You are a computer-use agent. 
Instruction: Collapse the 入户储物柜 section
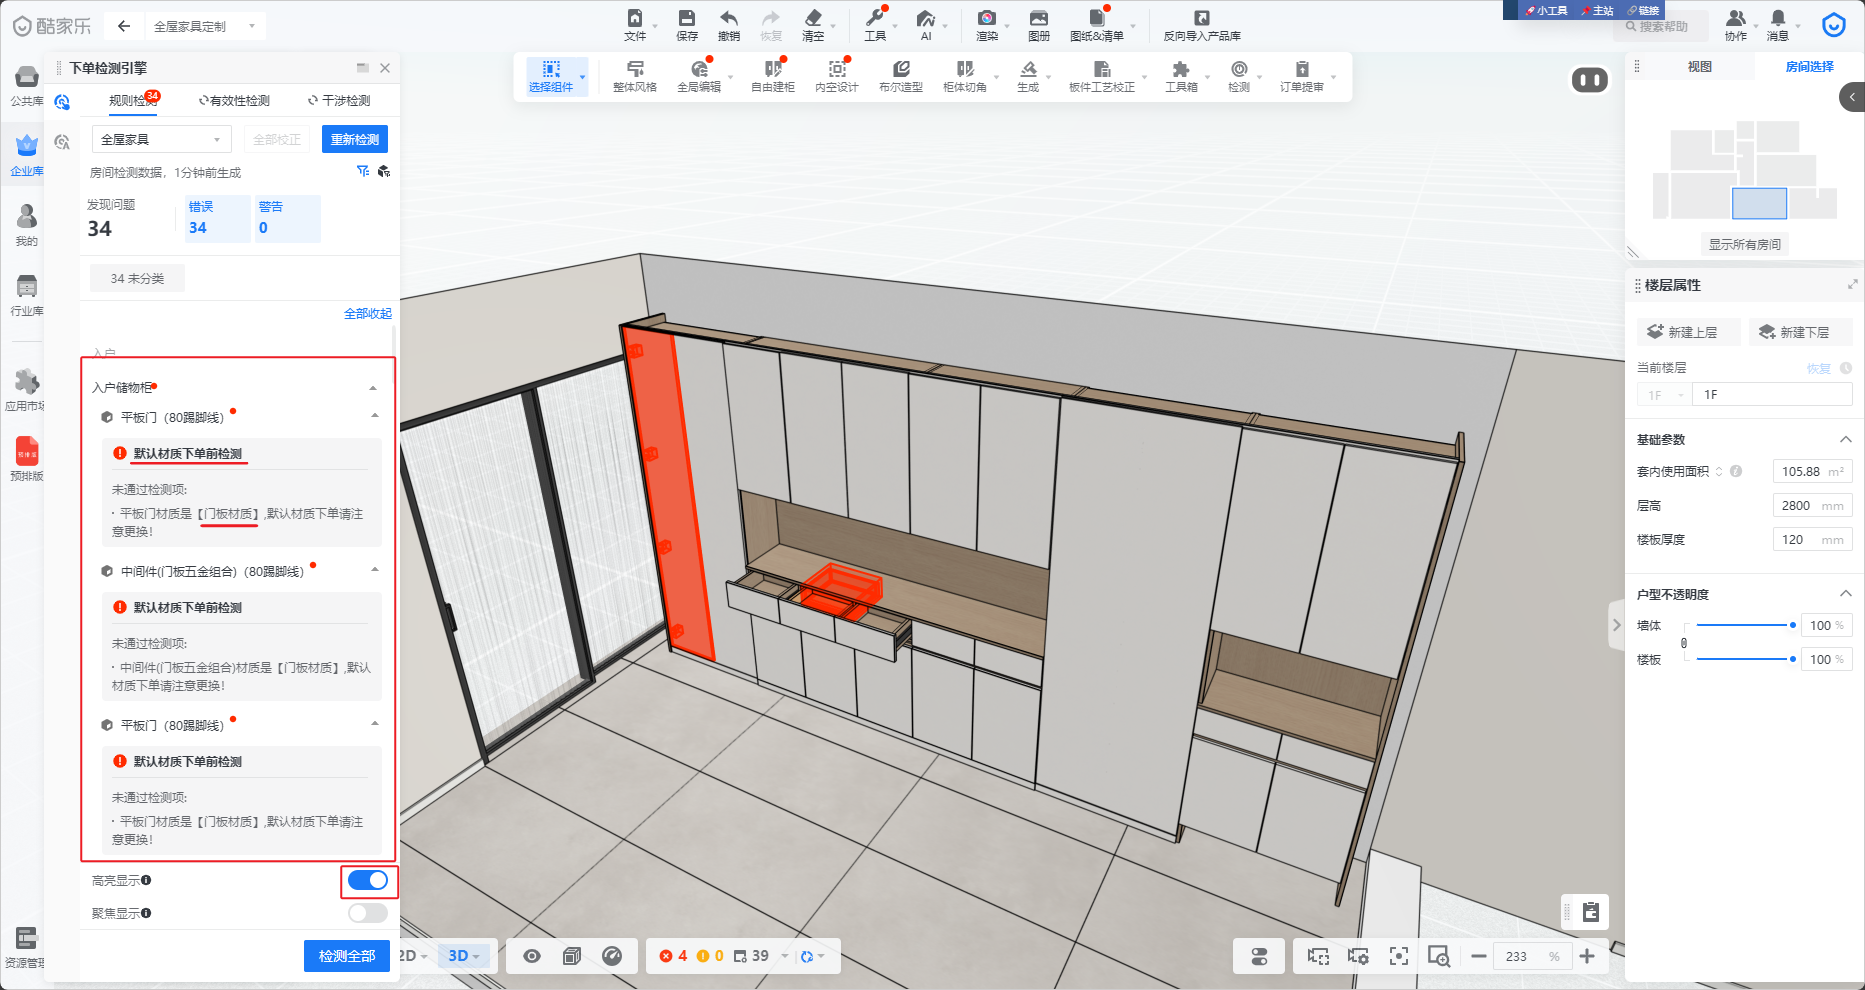point(373,388)
